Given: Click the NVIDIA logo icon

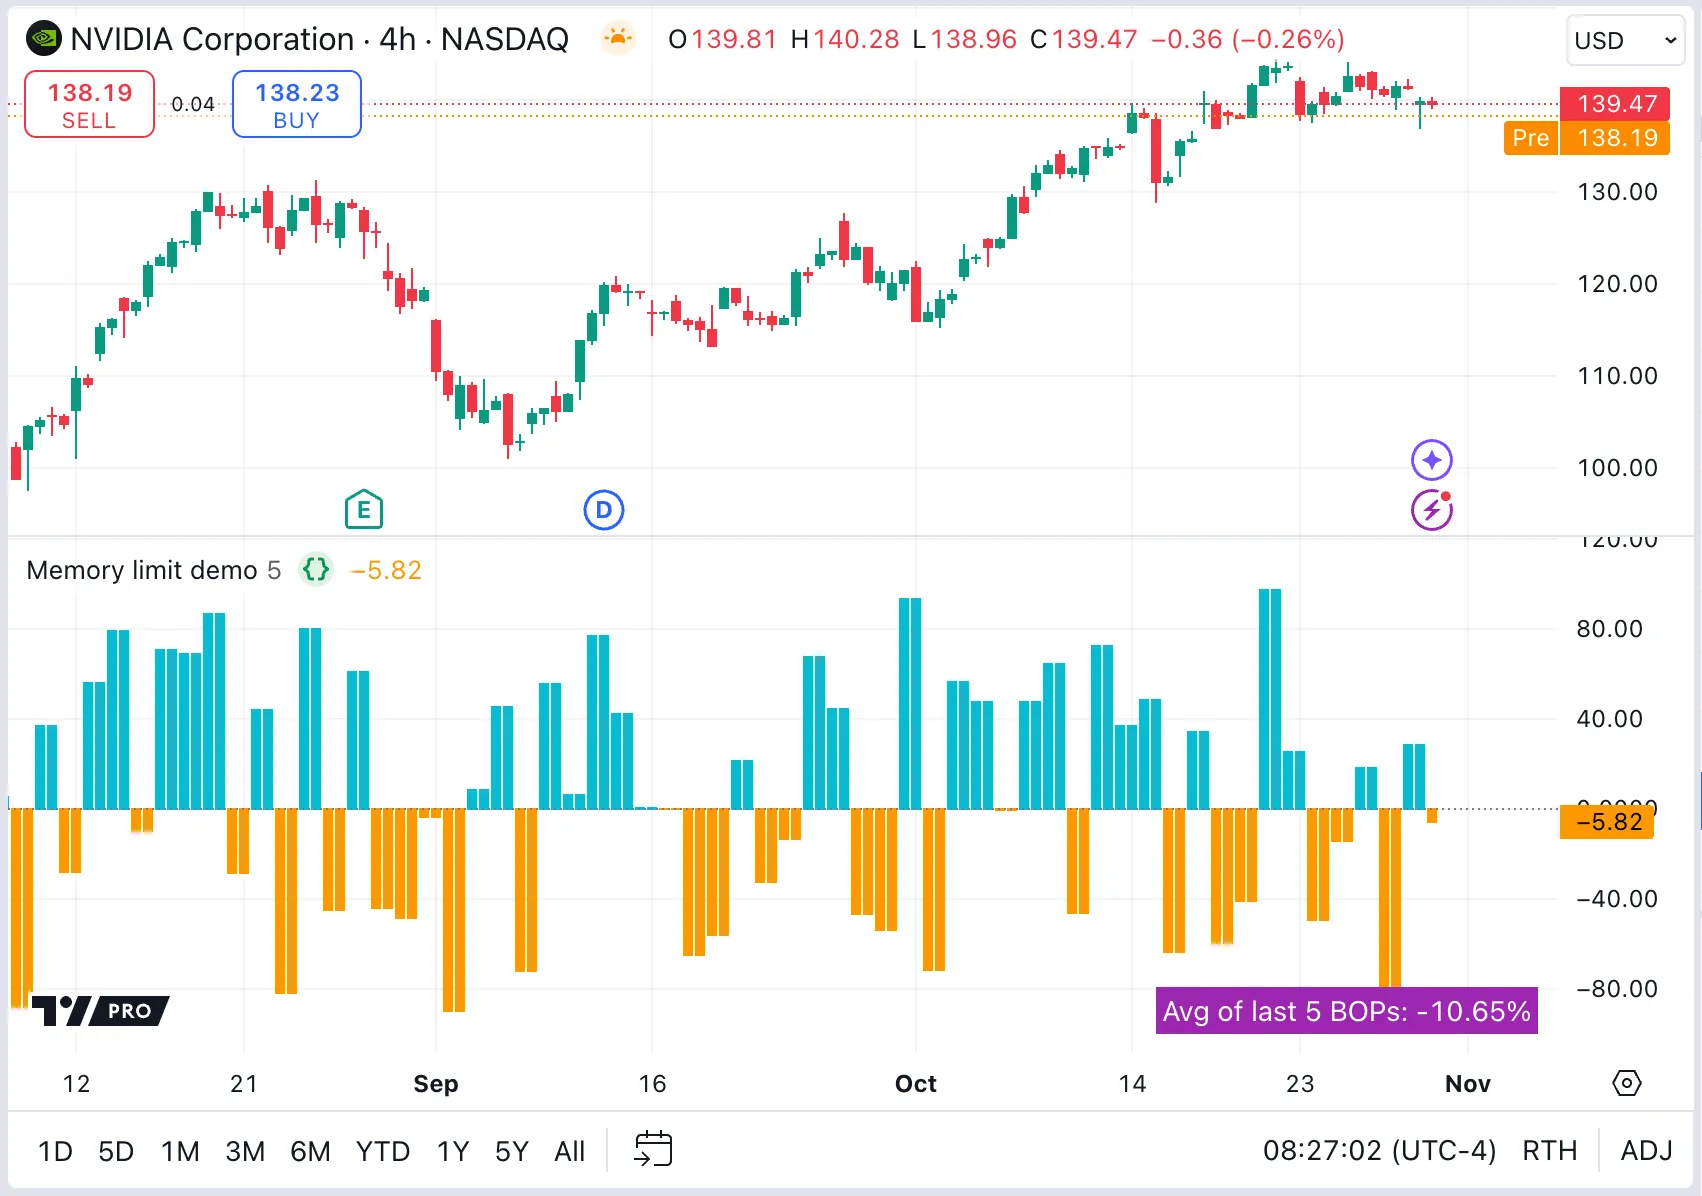Looking at the screenshot, I should tap(43, 39).
